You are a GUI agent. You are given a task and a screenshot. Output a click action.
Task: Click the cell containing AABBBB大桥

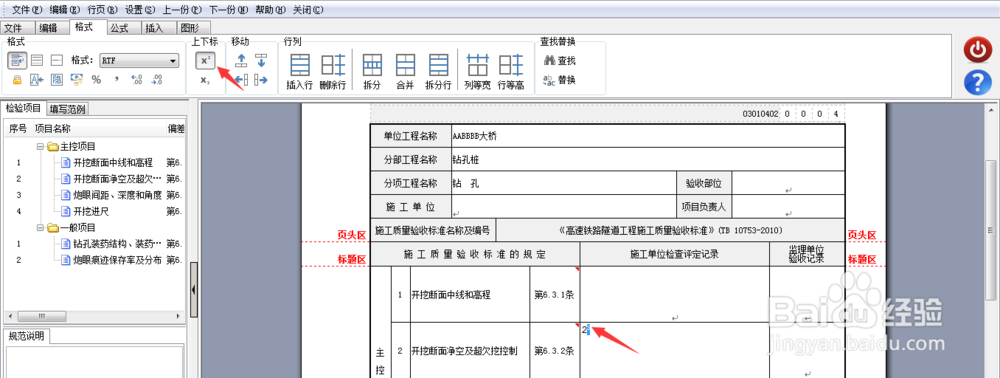tap(647, 136)
